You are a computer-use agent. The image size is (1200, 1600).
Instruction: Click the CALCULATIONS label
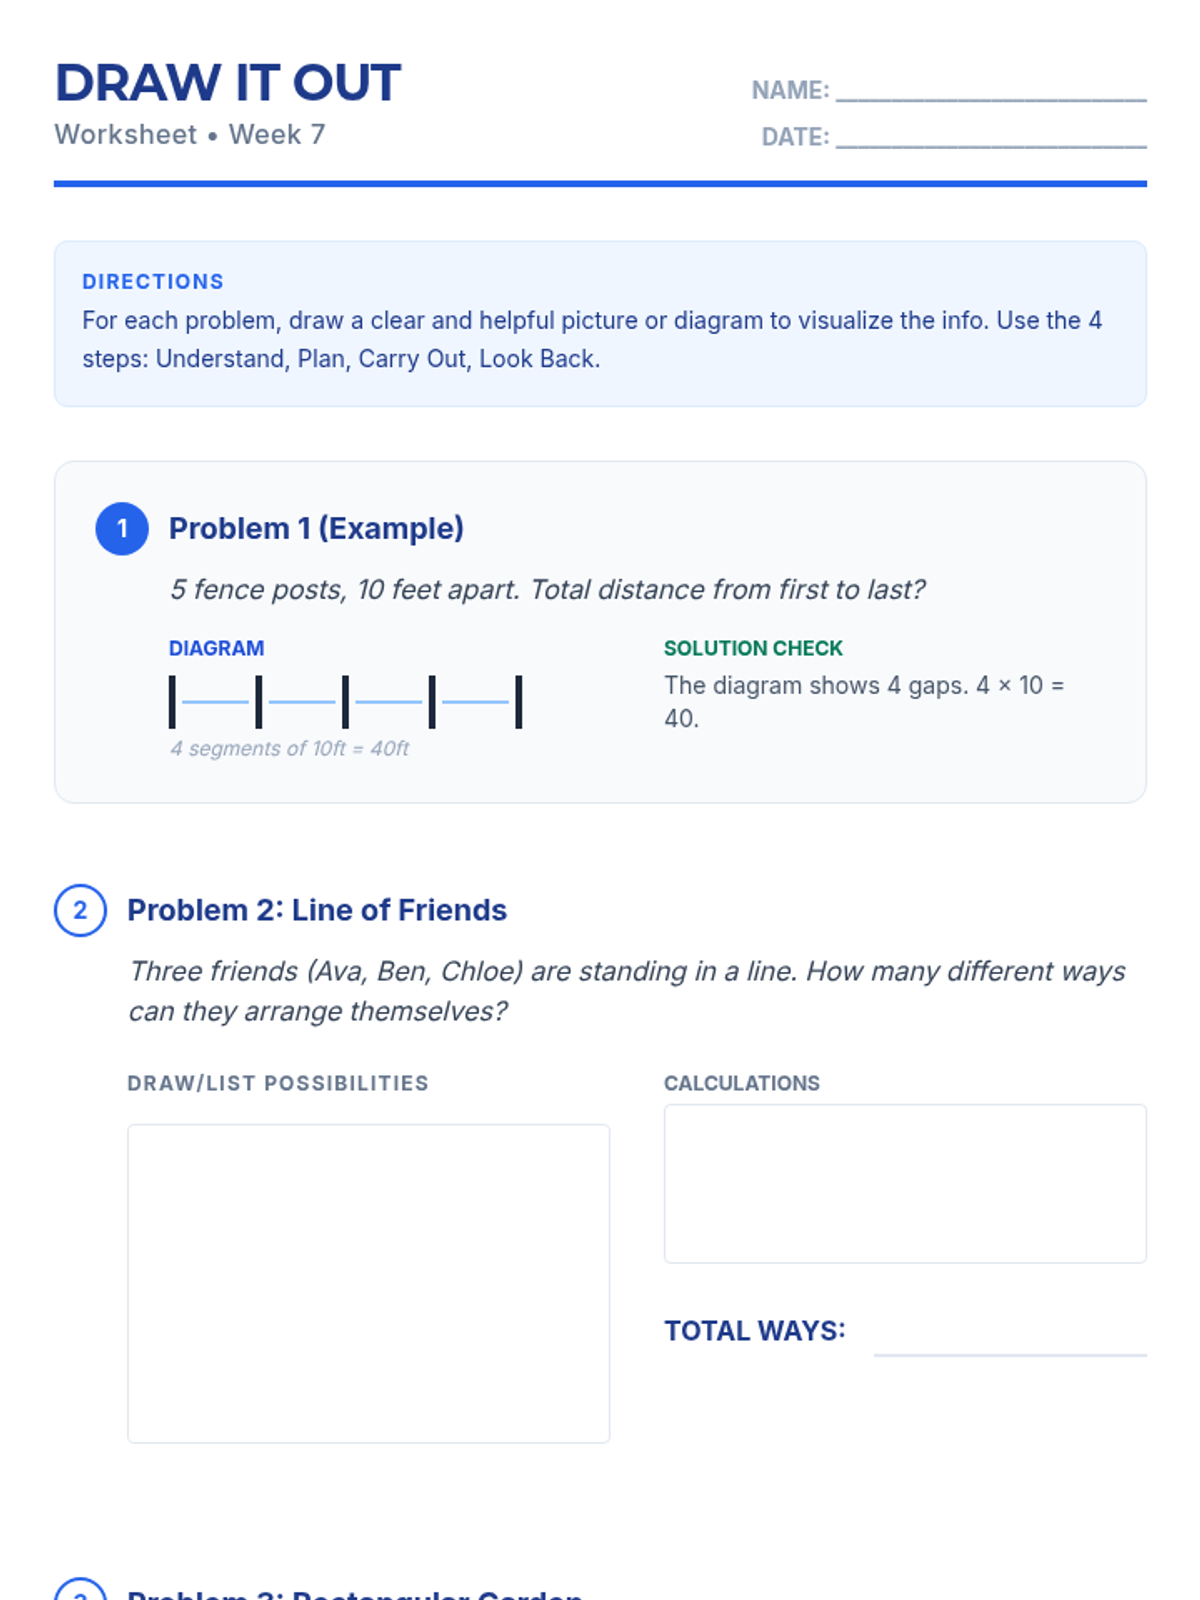pos(741,1083)
